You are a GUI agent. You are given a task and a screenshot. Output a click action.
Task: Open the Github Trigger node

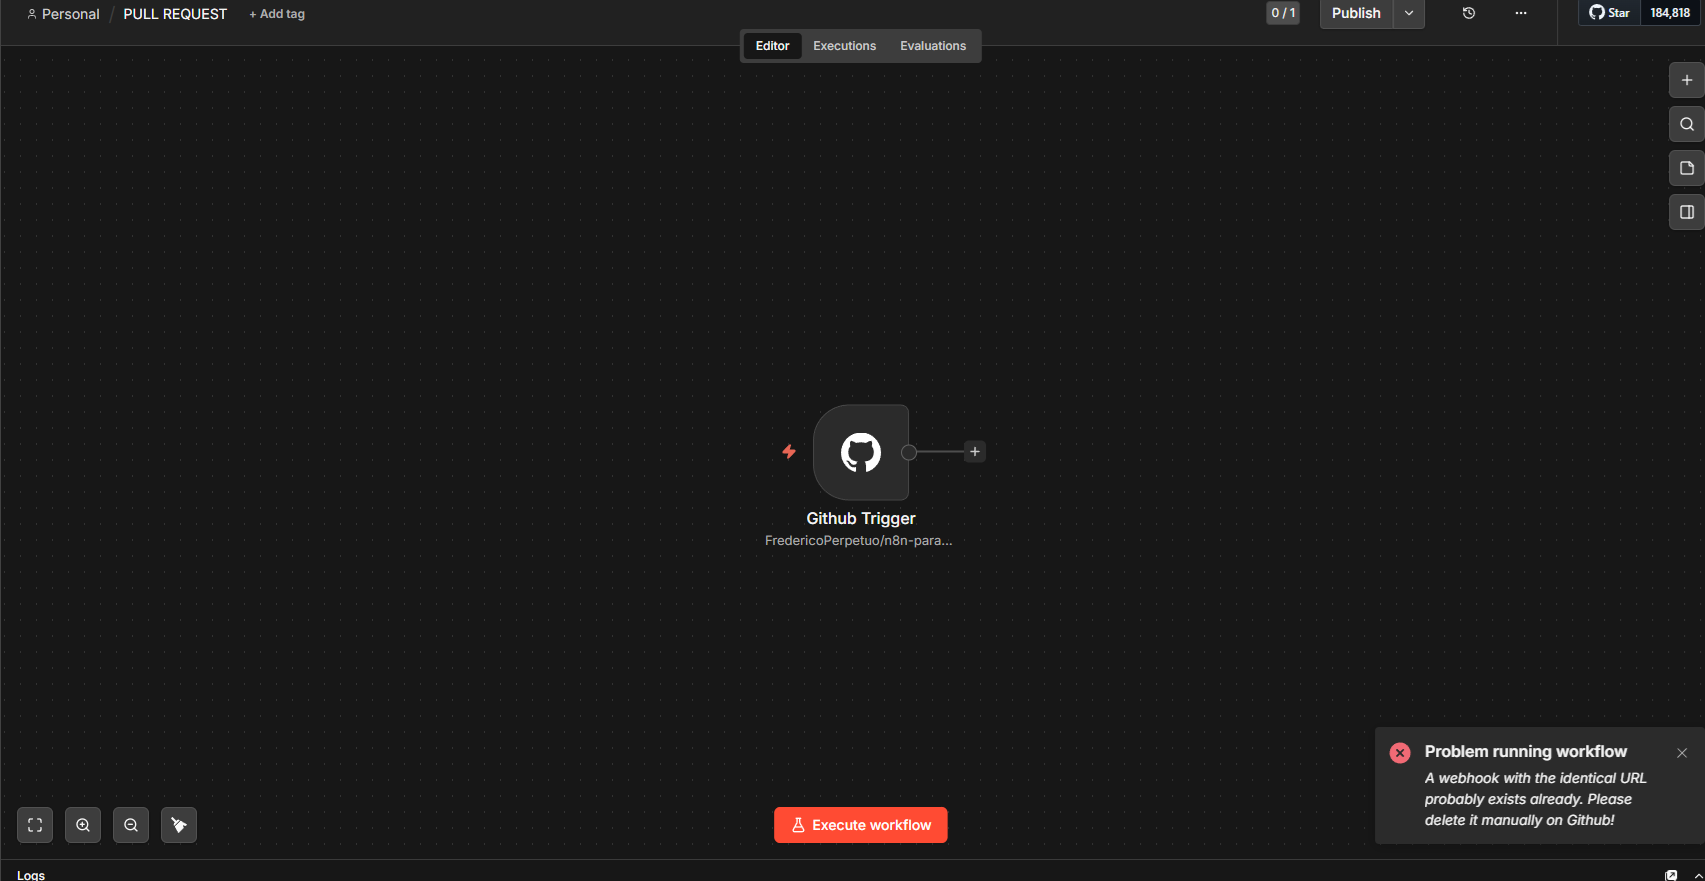click(x=861, y=452)
